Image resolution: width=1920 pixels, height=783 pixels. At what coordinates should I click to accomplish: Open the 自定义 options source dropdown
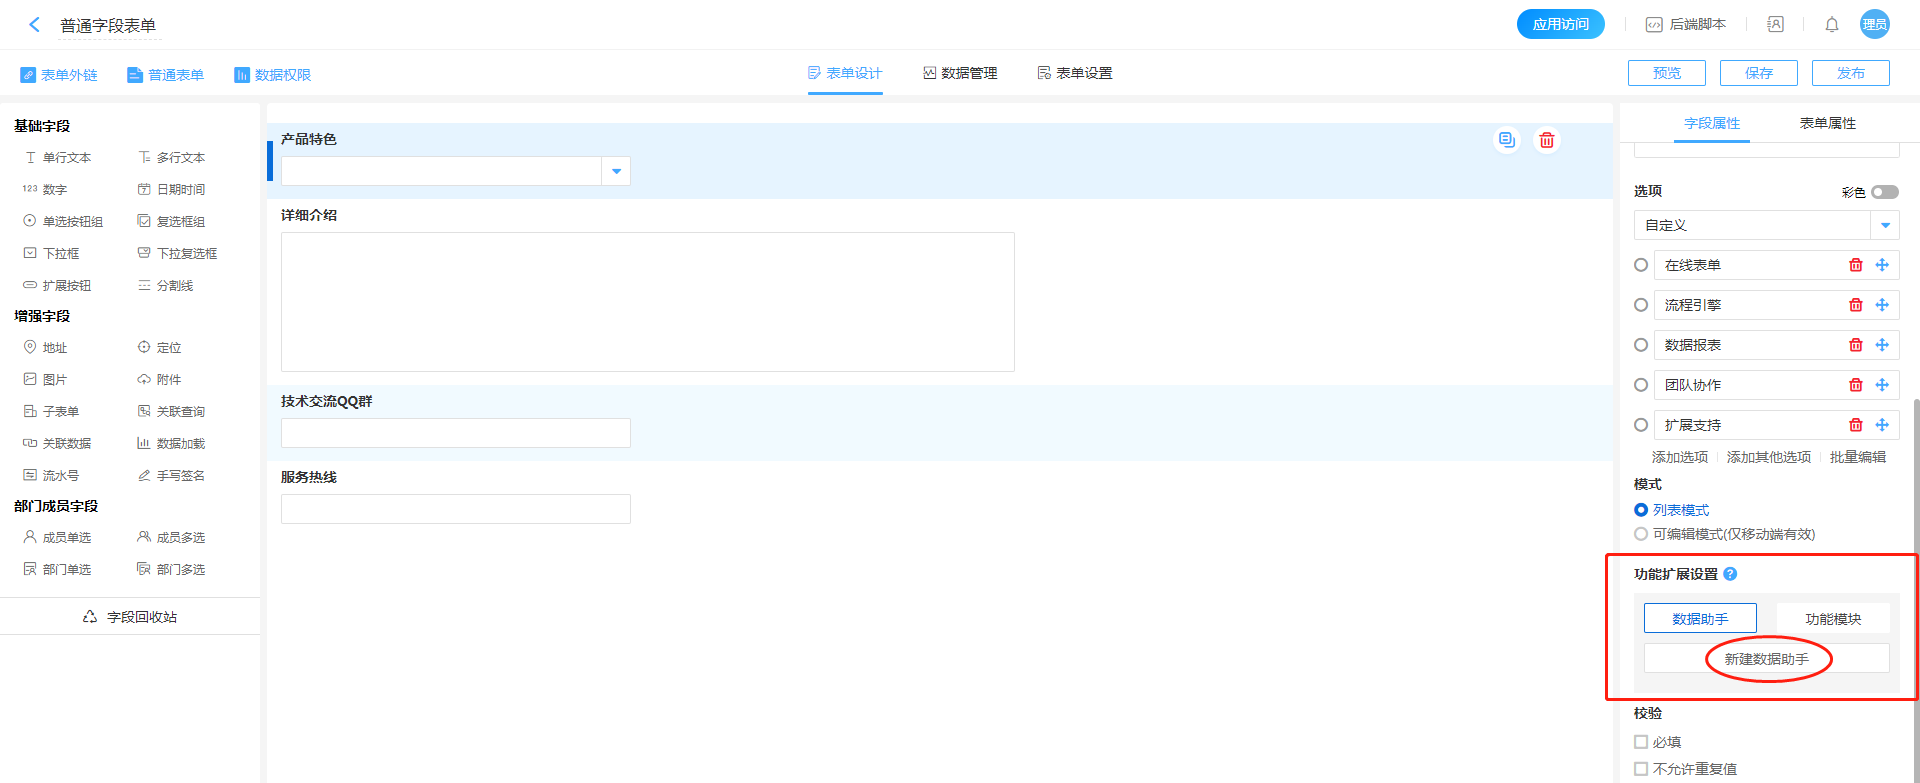pos(1884,225)
